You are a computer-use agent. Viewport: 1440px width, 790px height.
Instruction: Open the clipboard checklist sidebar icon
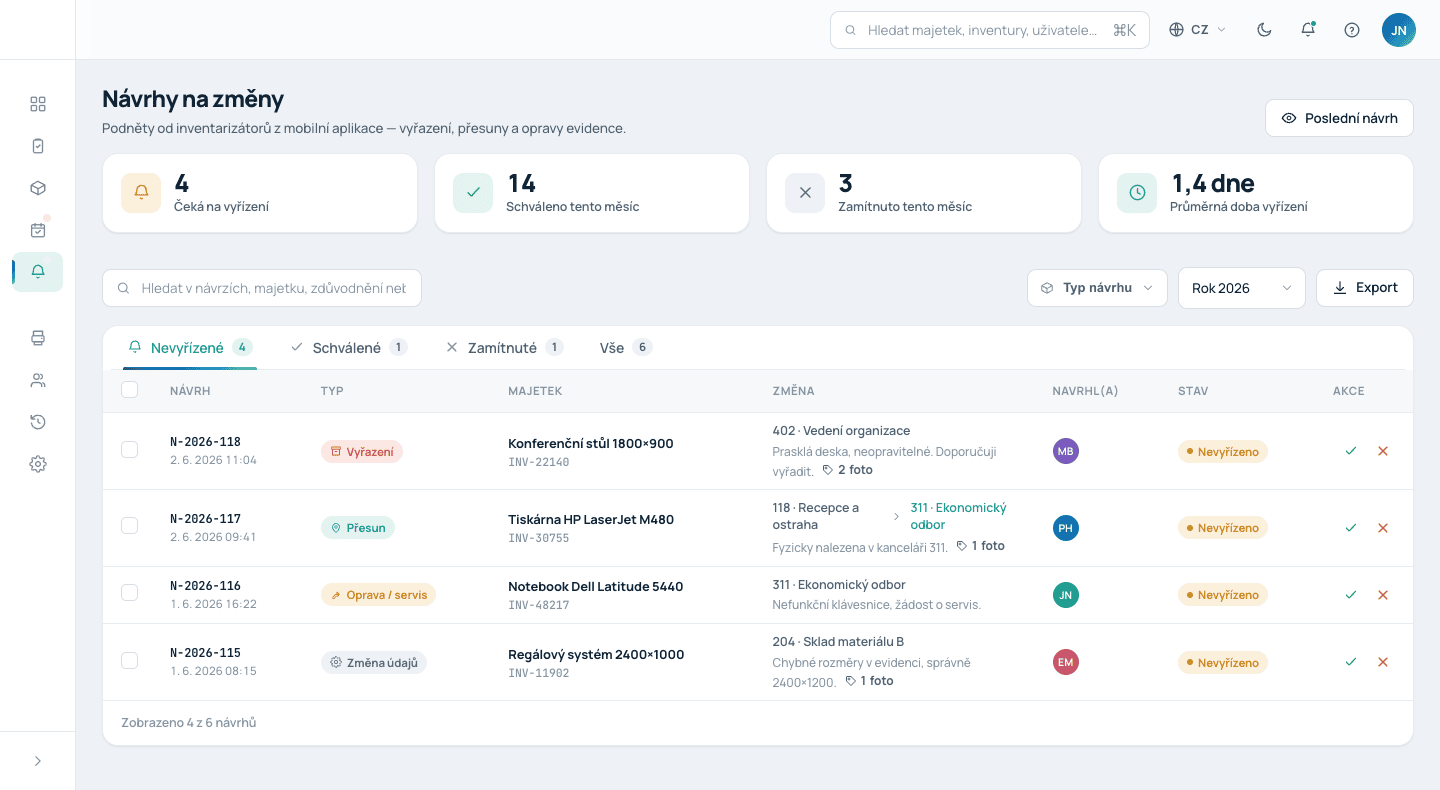coord(38,146)
